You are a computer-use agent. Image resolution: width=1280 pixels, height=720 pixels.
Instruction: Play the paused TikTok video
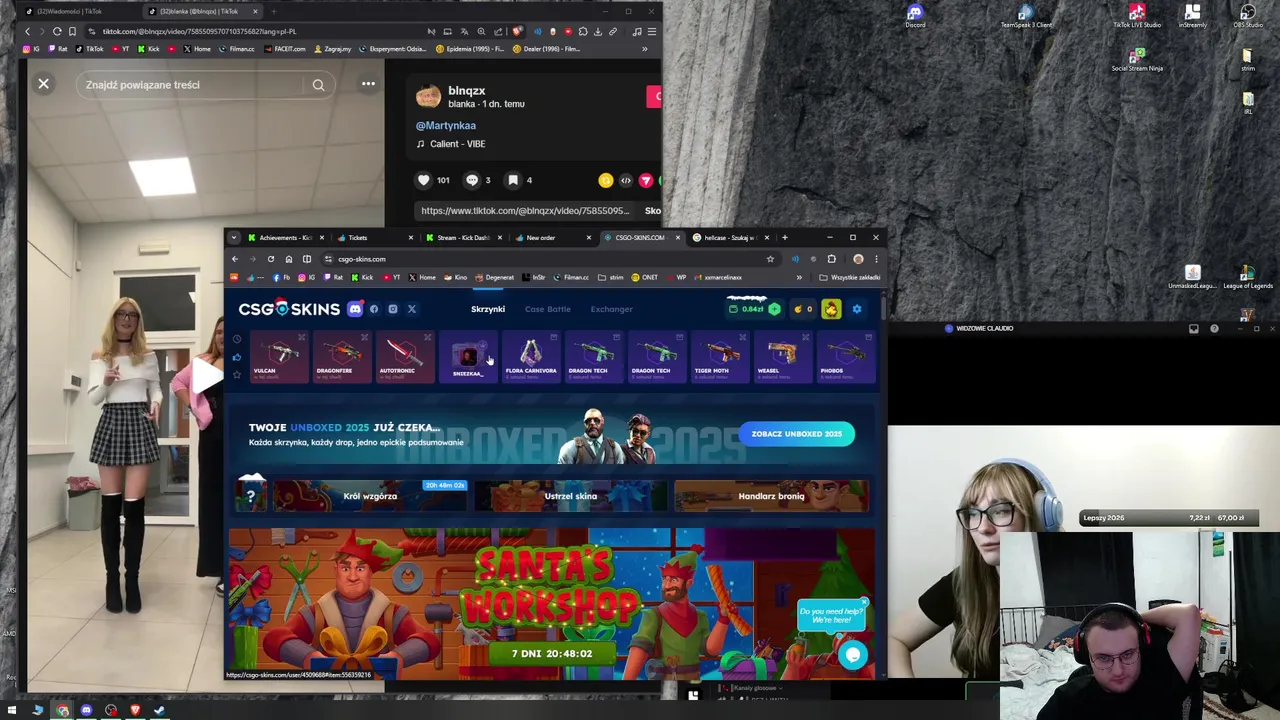coord(208,375)
